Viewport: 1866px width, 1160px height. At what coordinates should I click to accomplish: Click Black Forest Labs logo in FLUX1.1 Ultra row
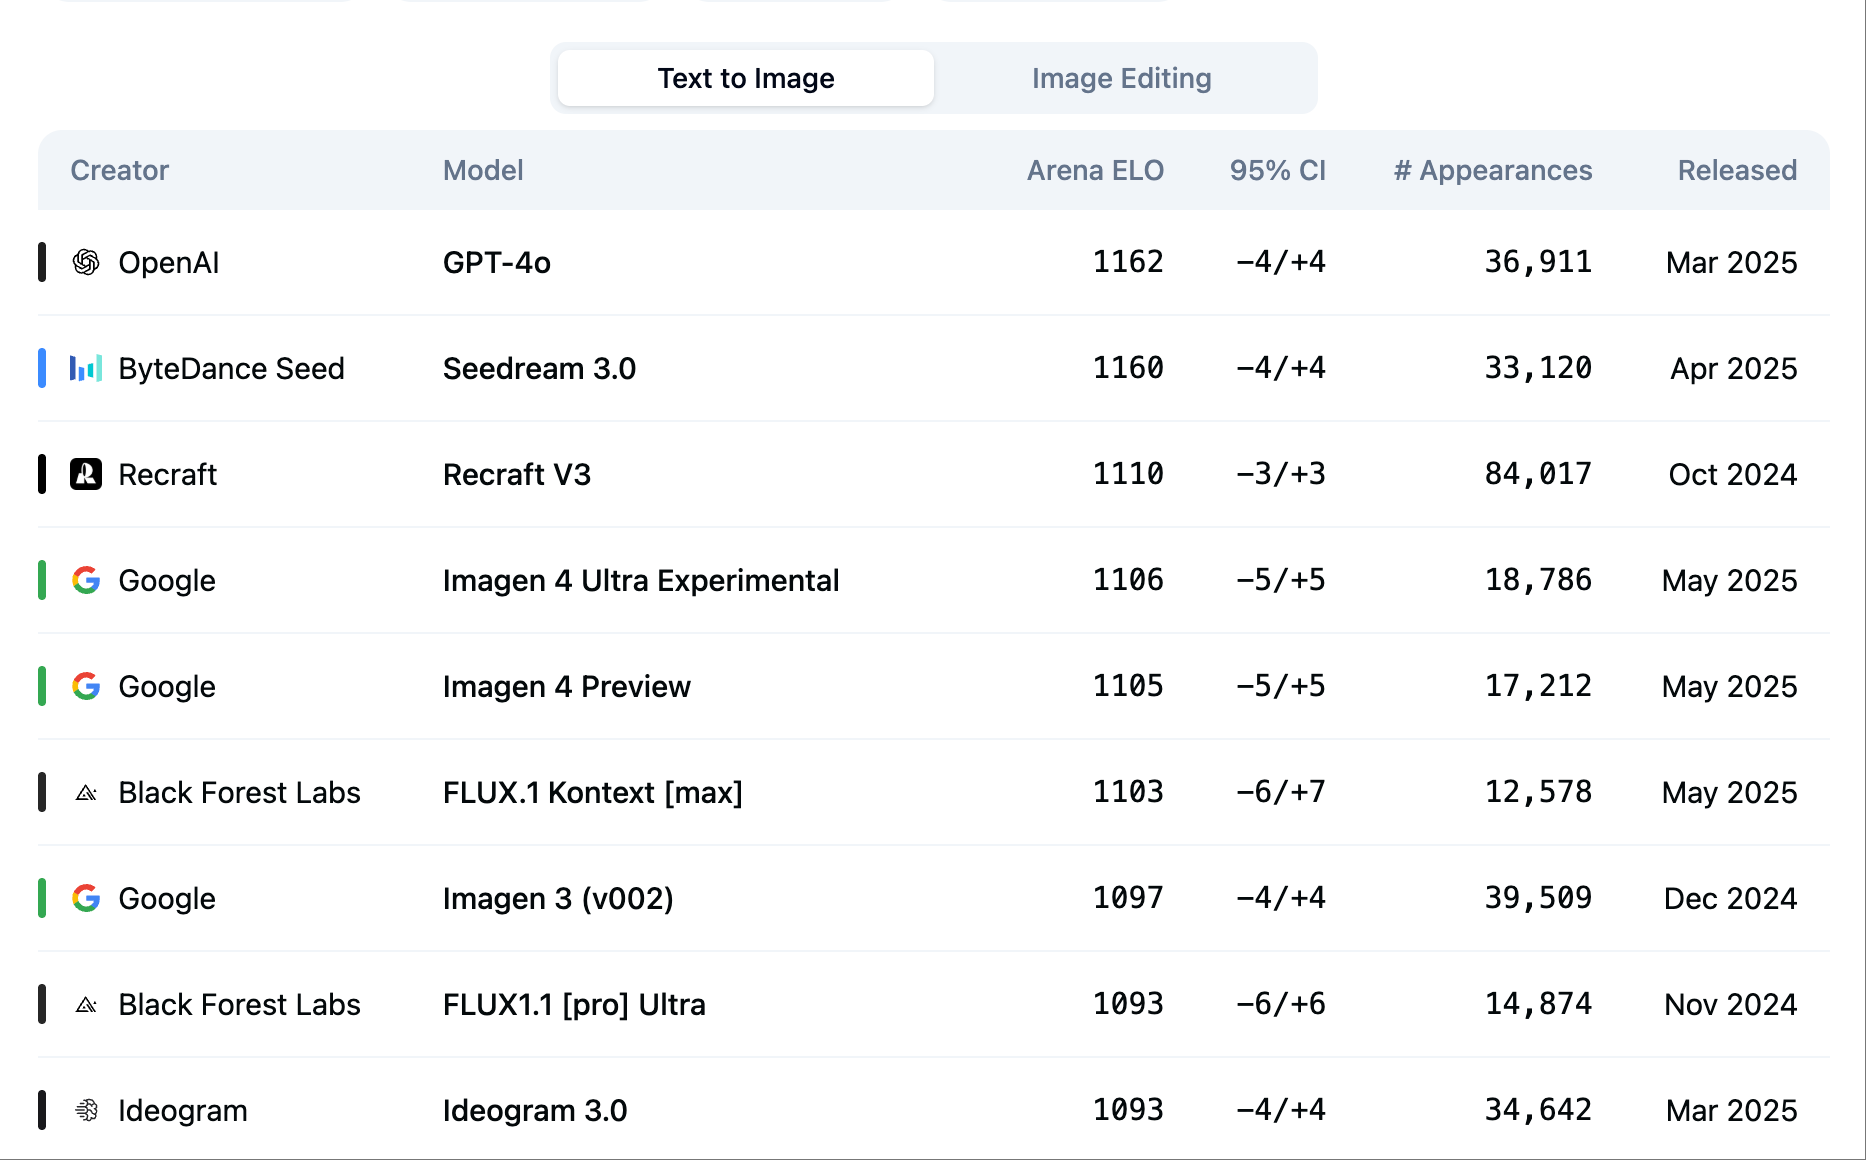86,1005
